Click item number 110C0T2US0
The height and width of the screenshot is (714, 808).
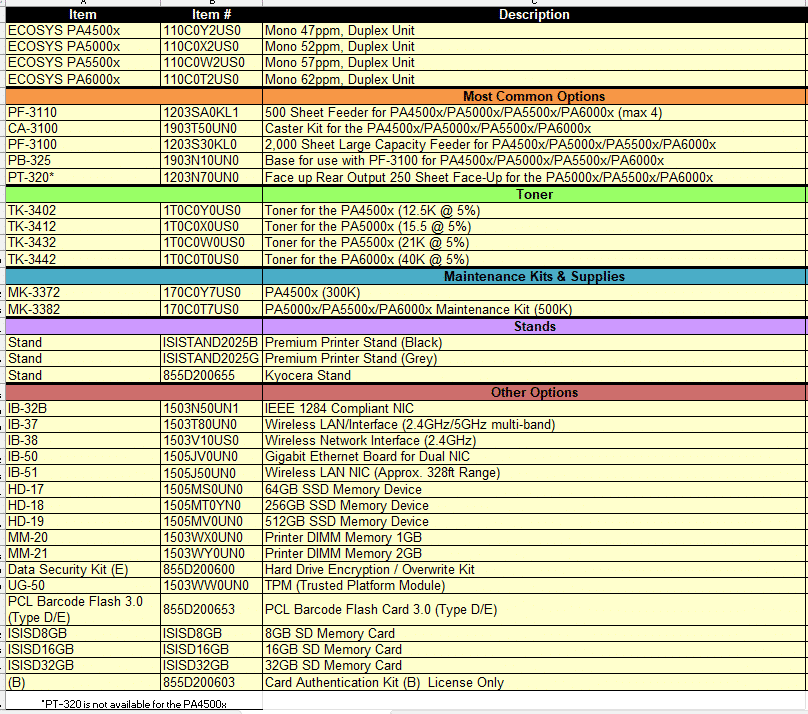201,79
